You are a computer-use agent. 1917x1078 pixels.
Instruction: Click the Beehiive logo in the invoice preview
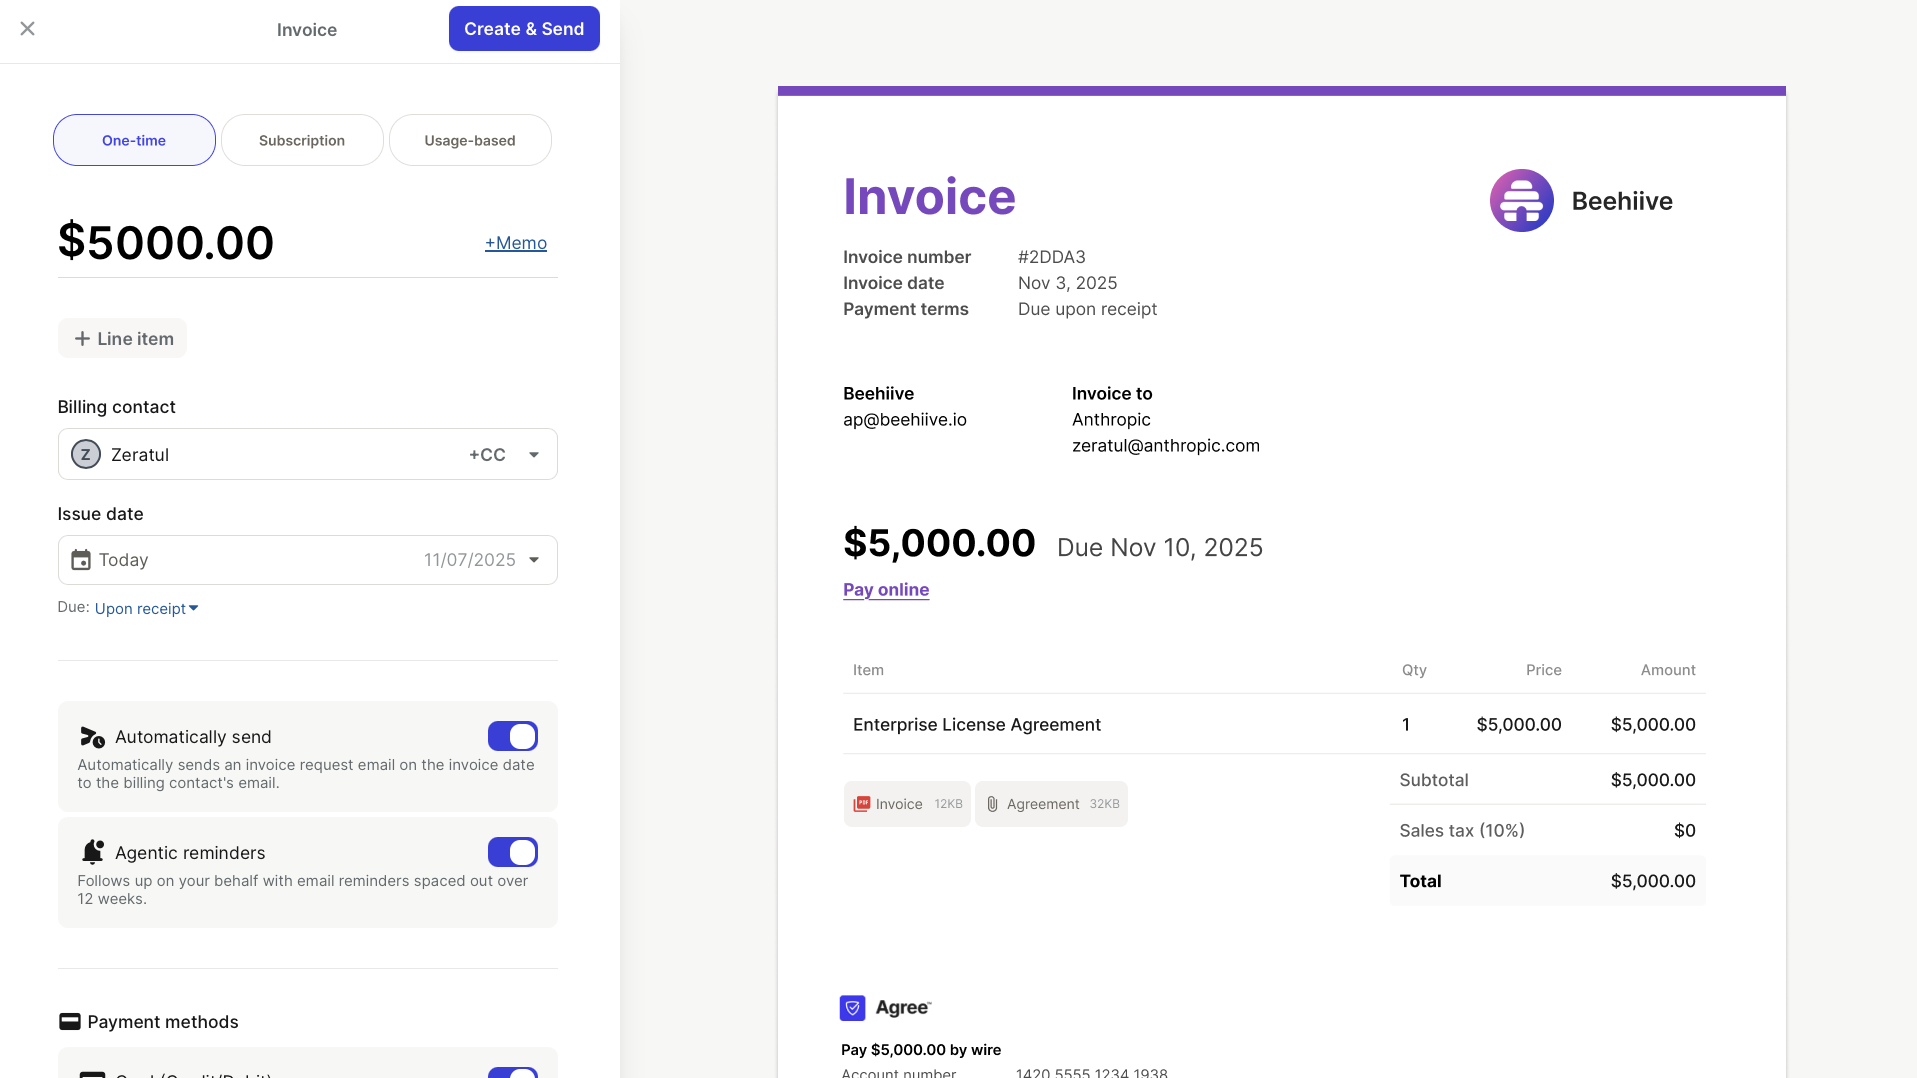(1522, 200)
